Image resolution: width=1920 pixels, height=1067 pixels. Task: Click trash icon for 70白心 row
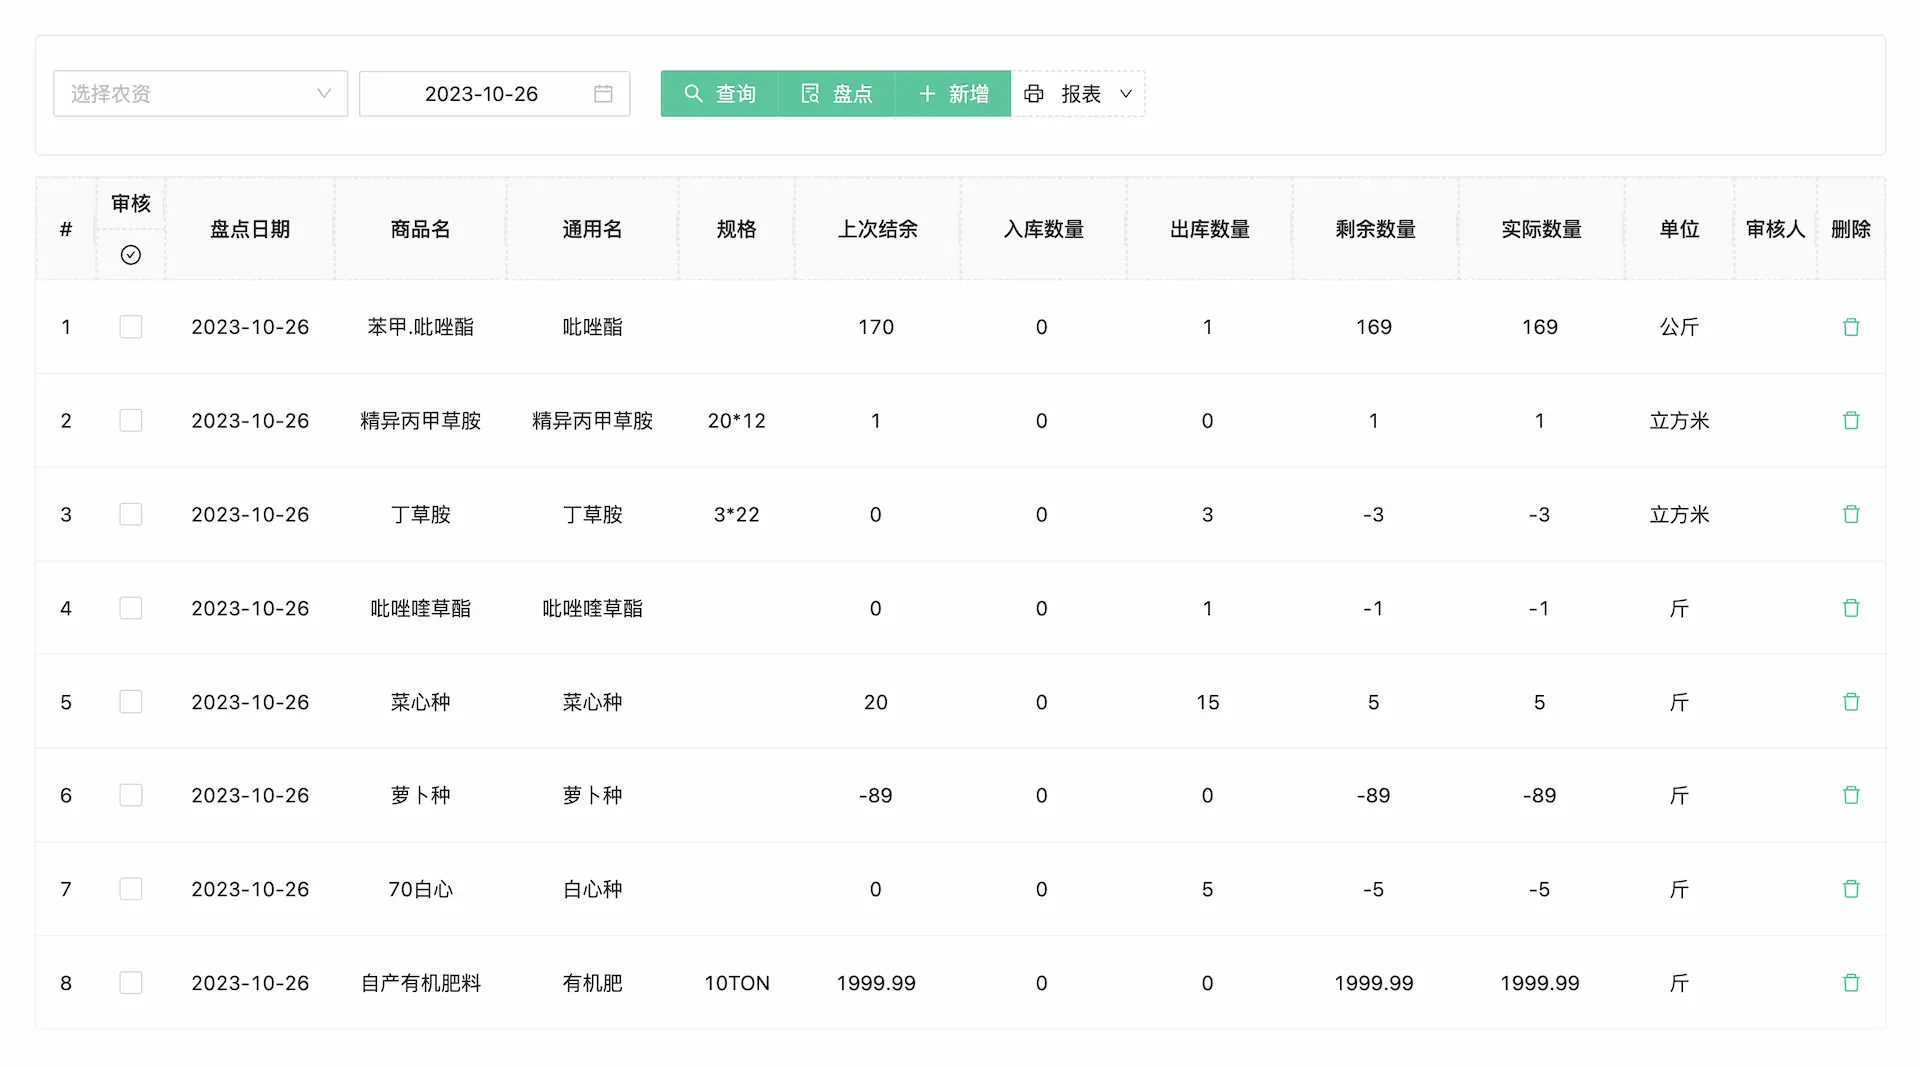point(1851,889)
